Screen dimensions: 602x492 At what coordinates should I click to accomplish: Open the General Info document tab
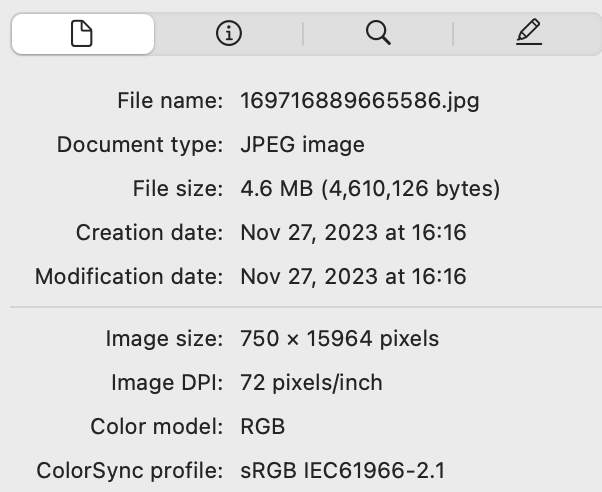point(82,34)
